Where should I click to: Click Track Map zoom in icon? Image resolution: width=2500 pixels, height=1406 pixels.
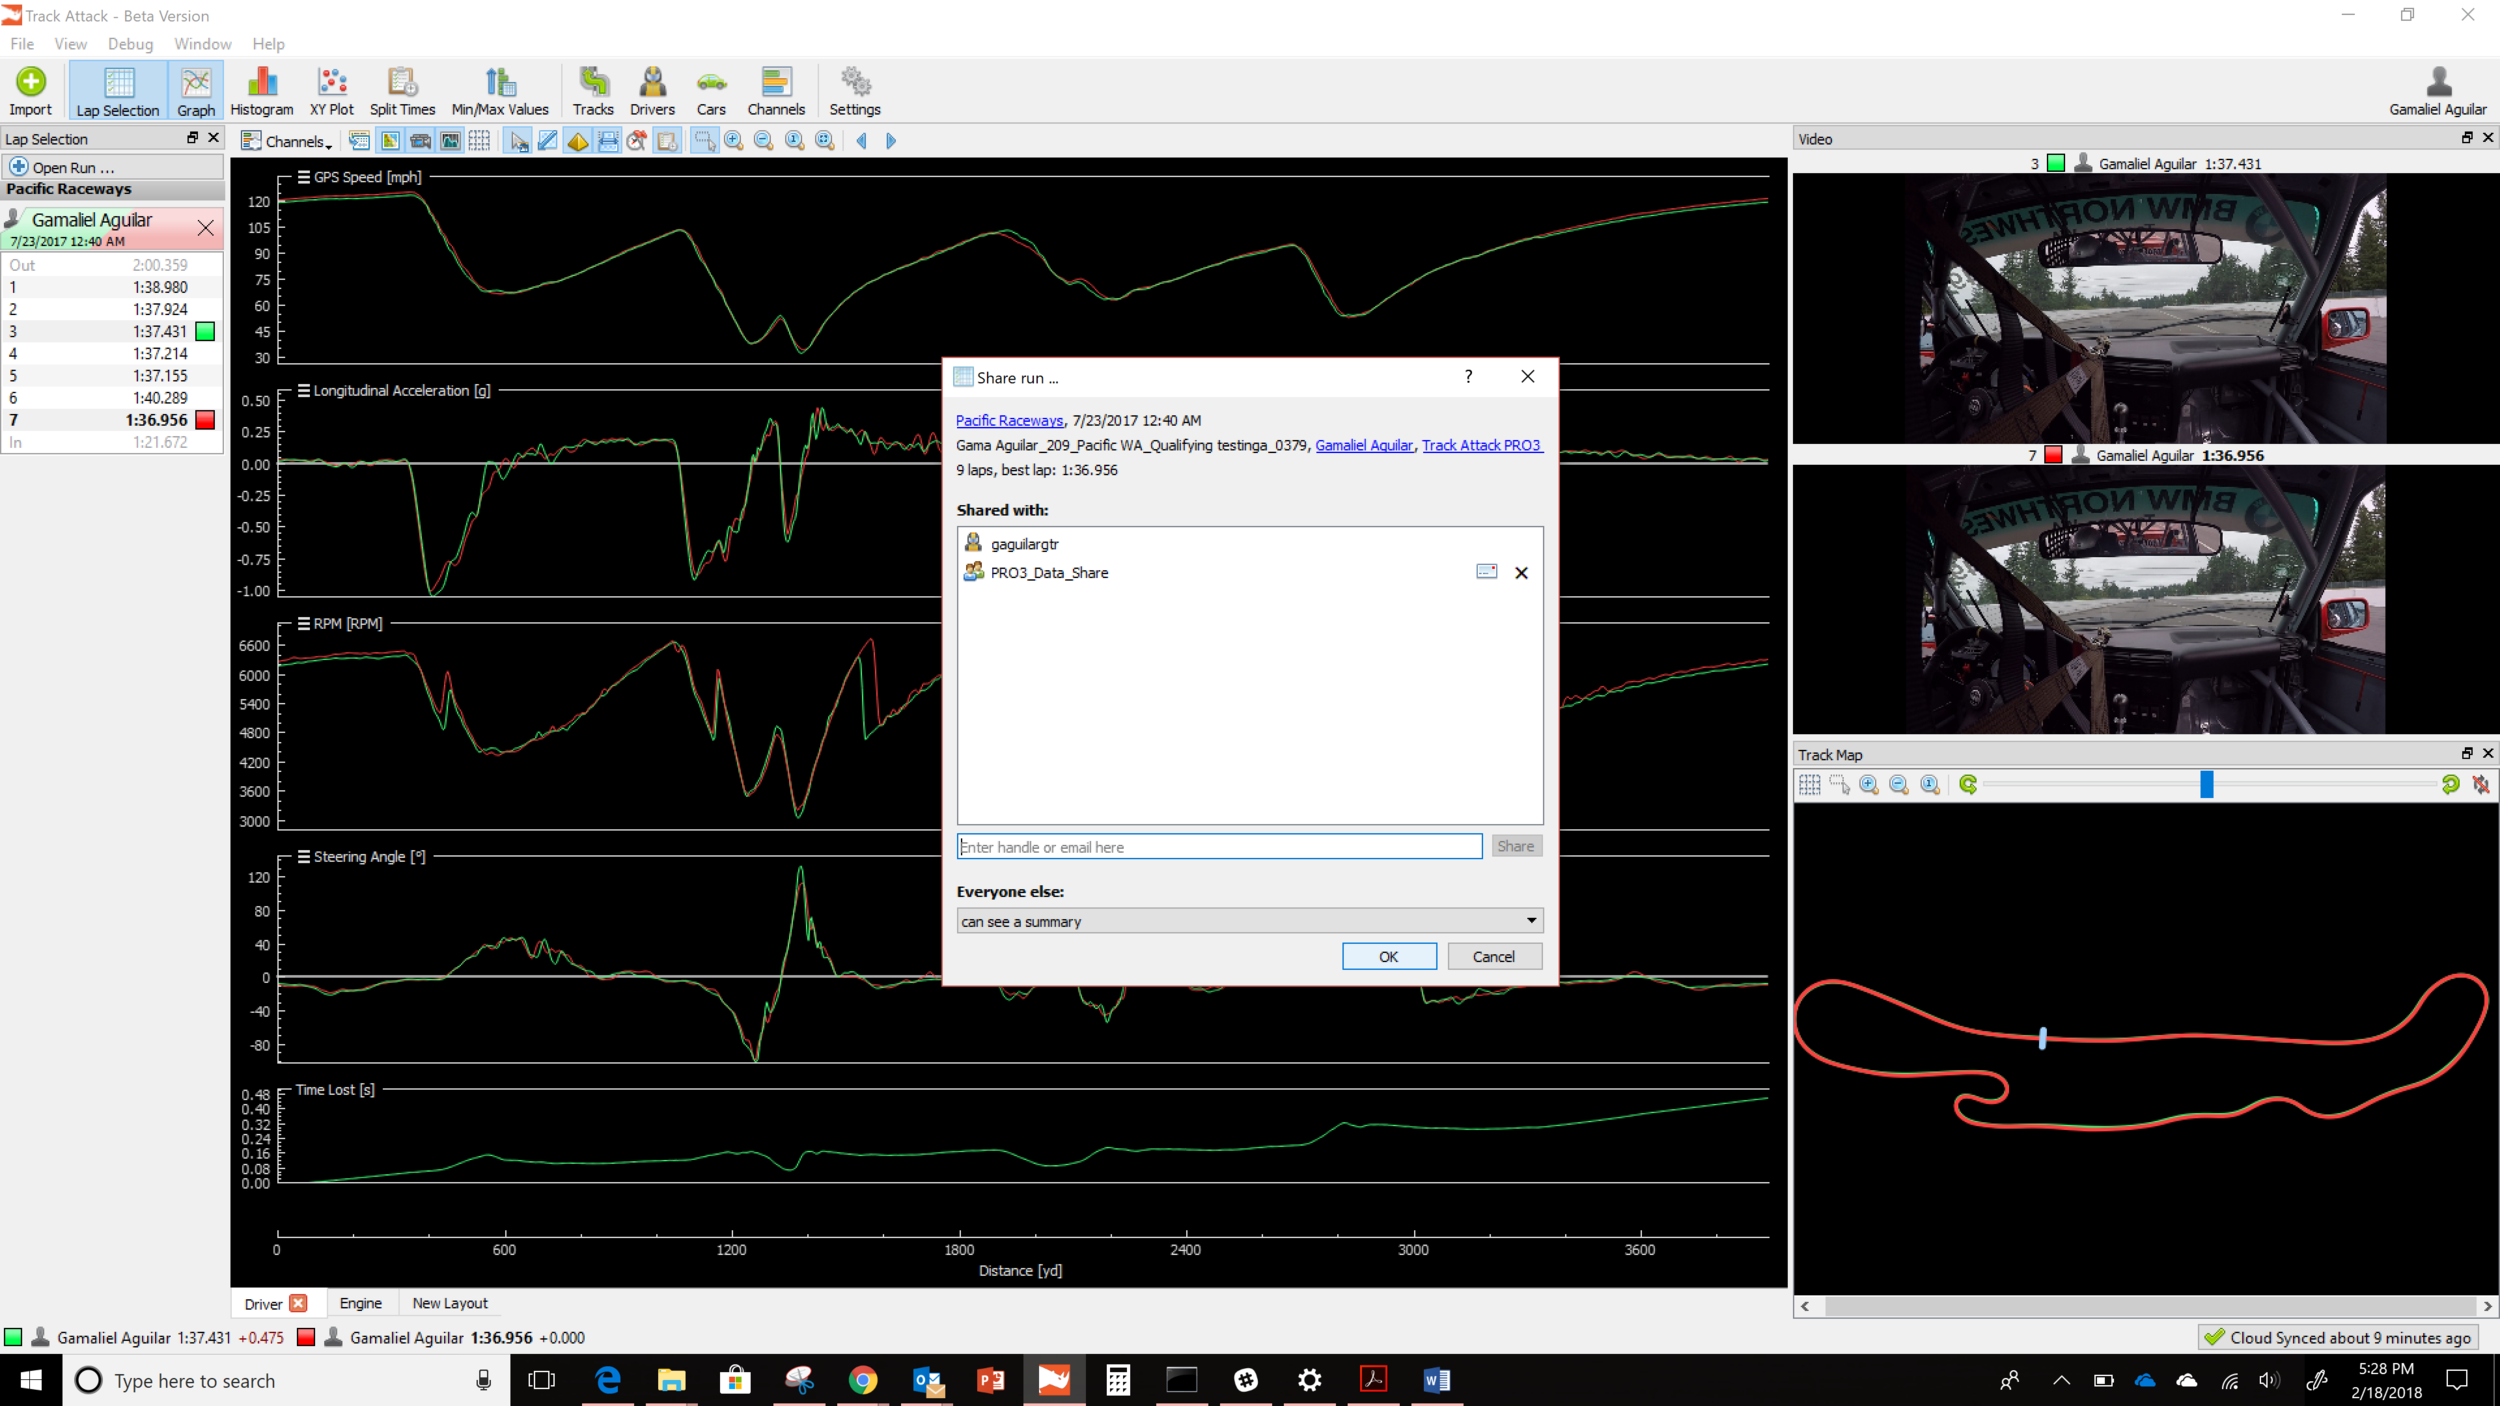(1869, 785)
